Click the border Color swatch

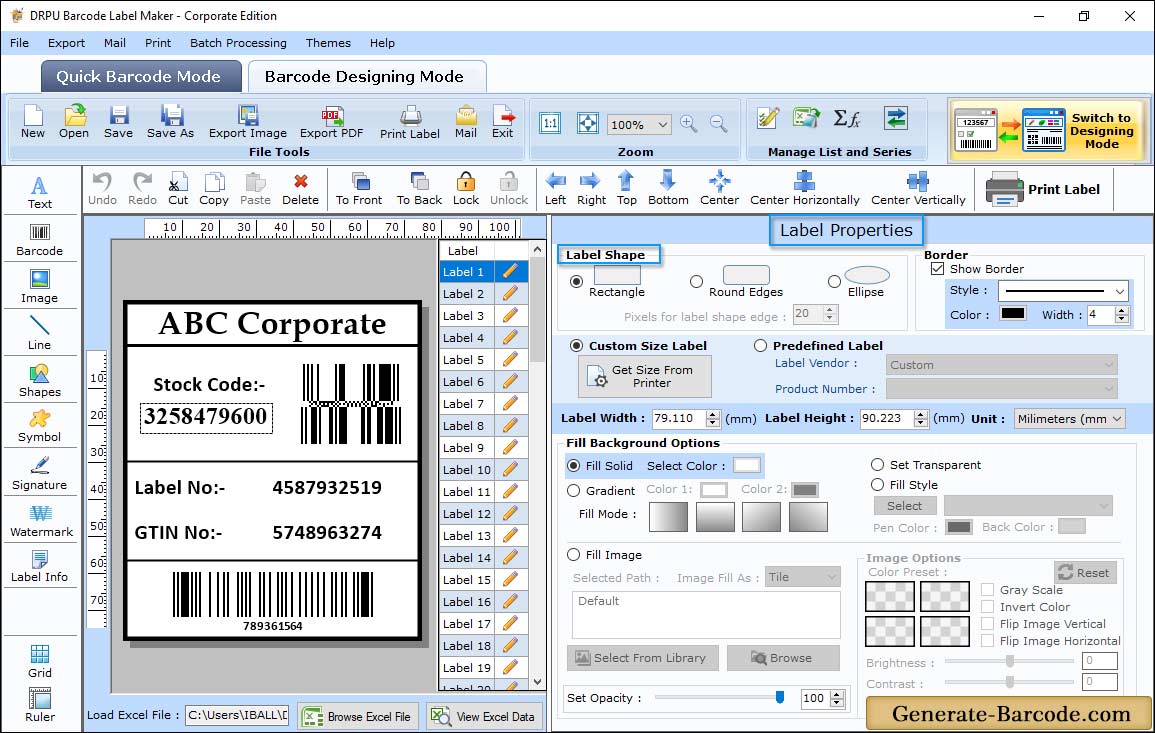(1012, 314)
